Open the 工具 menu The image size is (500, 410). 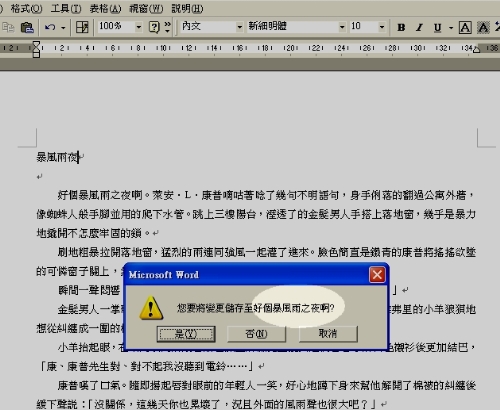click(66, 9)
